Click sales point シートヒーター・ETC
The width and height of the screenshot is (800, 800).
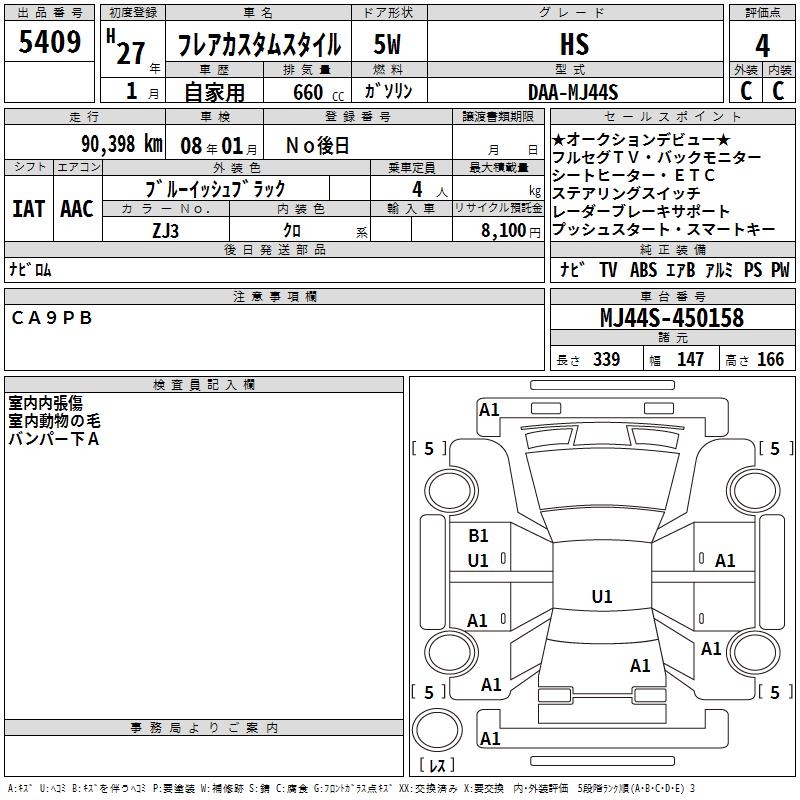(634, 176)
